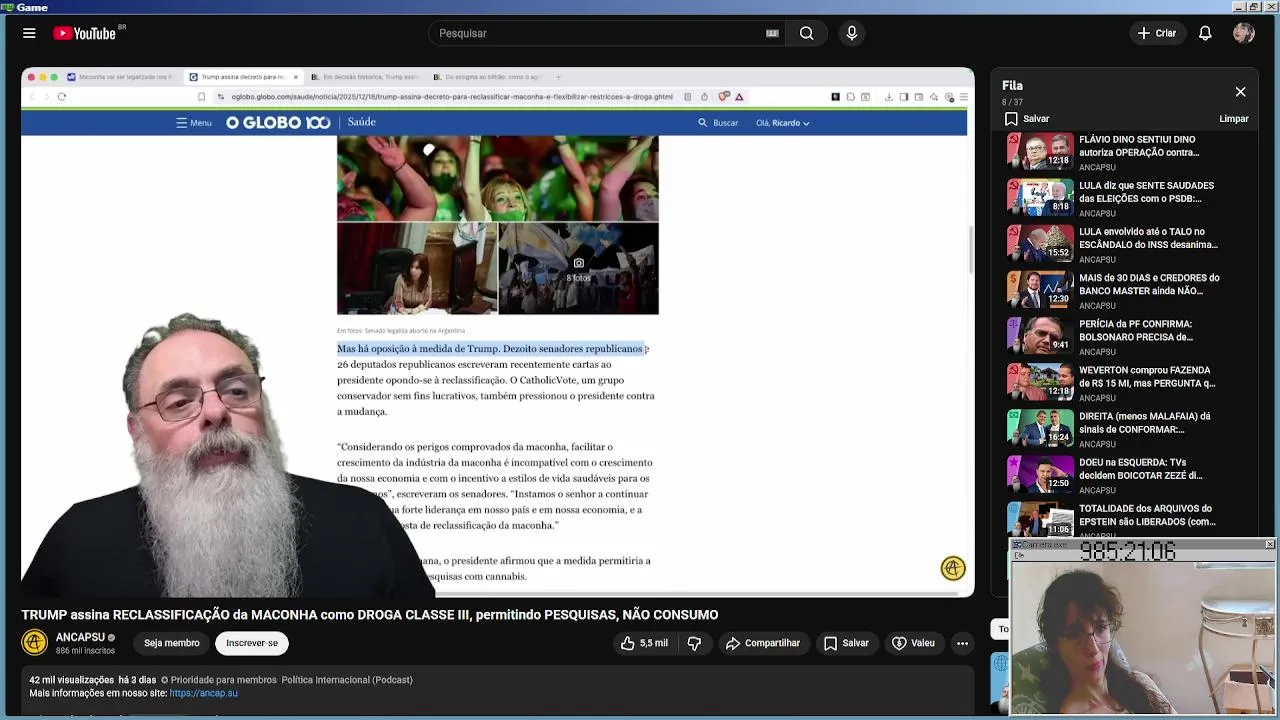
Task: Dislike the video
Action: pos(694,643)
